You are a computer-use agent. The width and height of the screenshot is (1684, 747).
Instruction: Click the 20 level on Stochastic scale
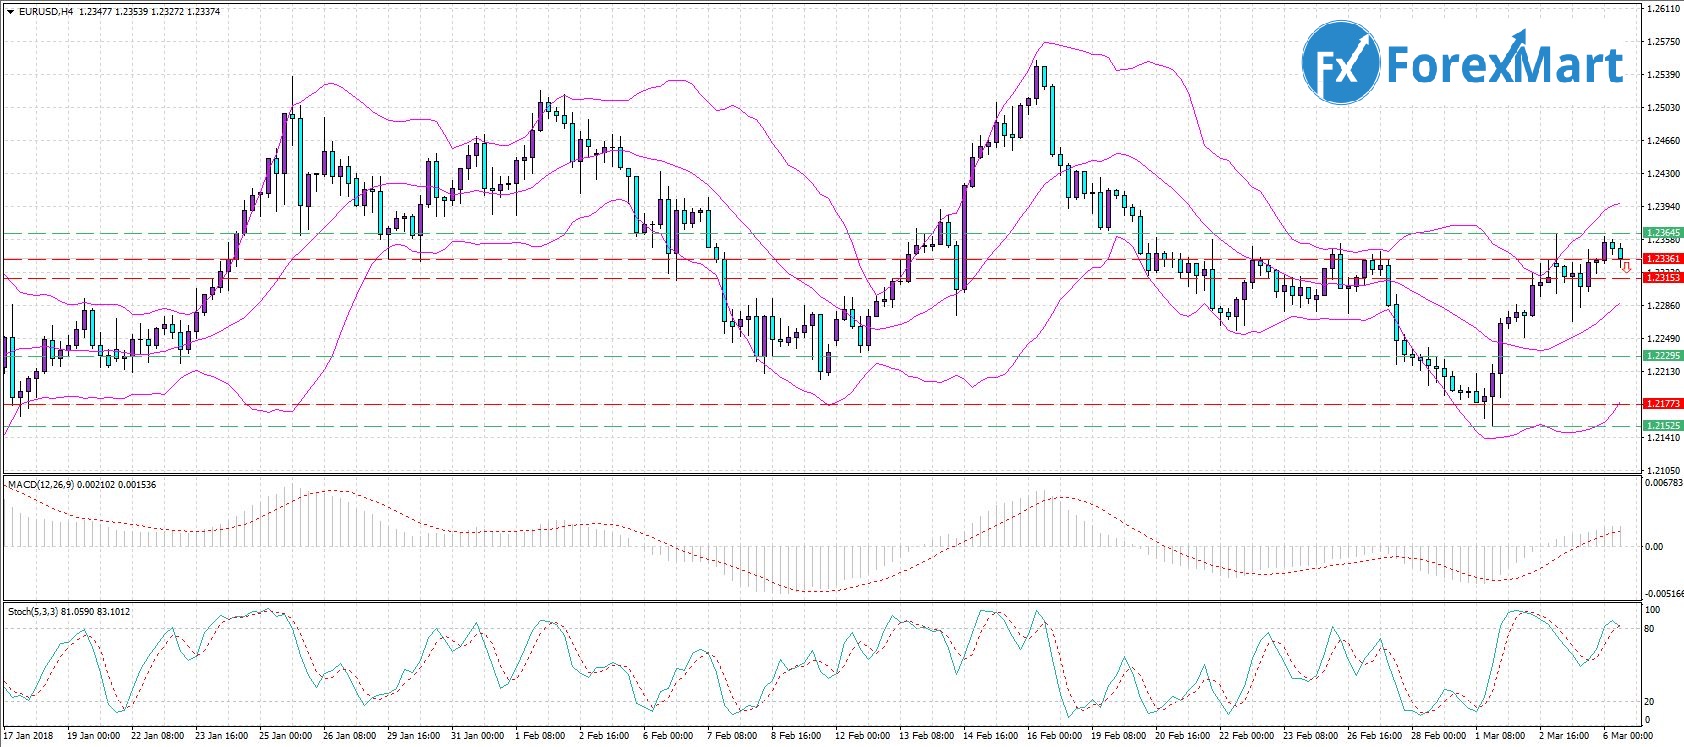click(x=1650, y=702)
